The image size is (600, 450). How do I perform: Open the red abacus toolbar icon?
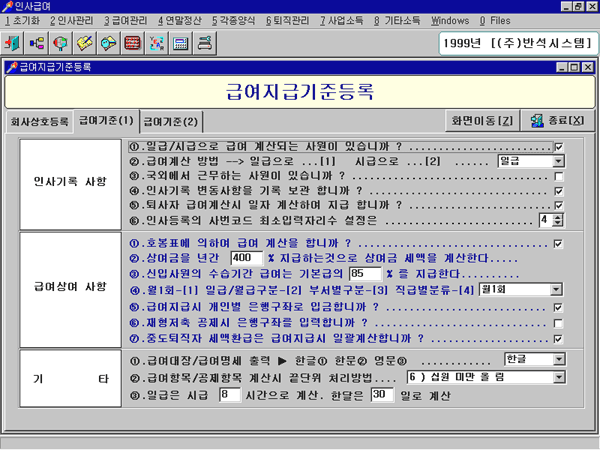pyautogui.click(x=132, y=44)
